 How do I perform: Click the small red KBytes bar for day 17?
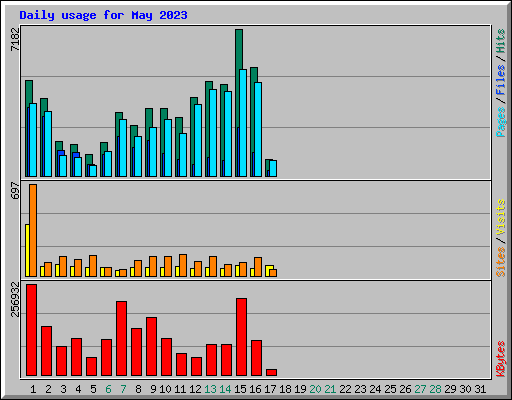click(271, 372)
